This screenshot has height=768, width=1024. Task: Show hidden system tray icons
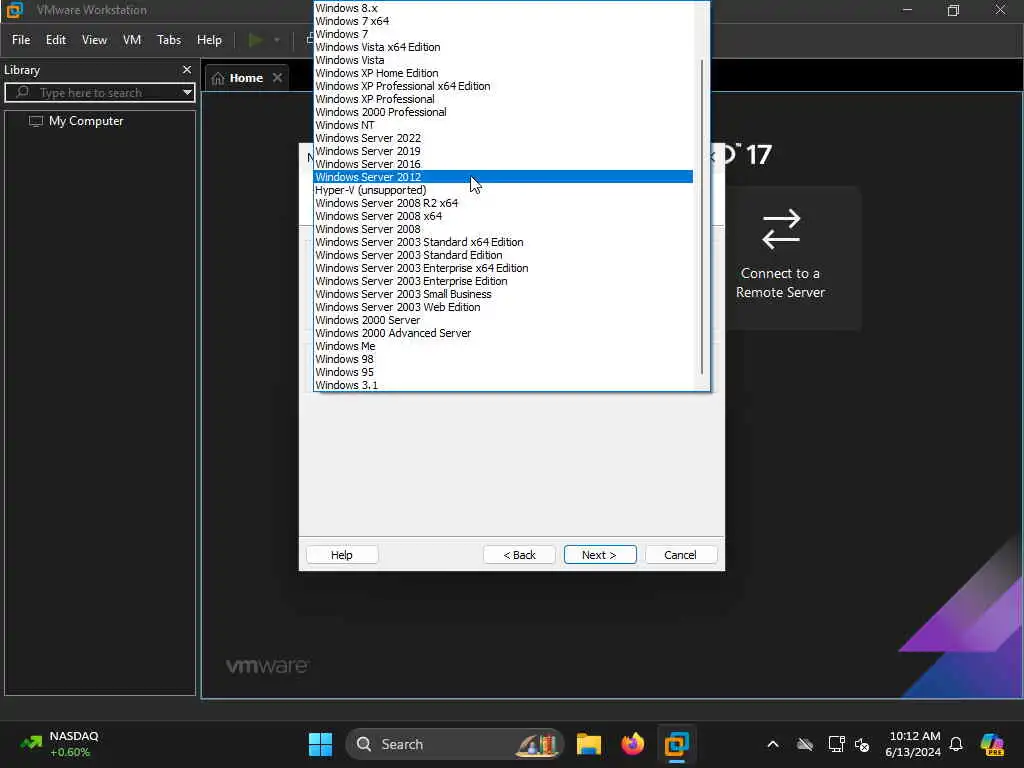click(773, 744)
